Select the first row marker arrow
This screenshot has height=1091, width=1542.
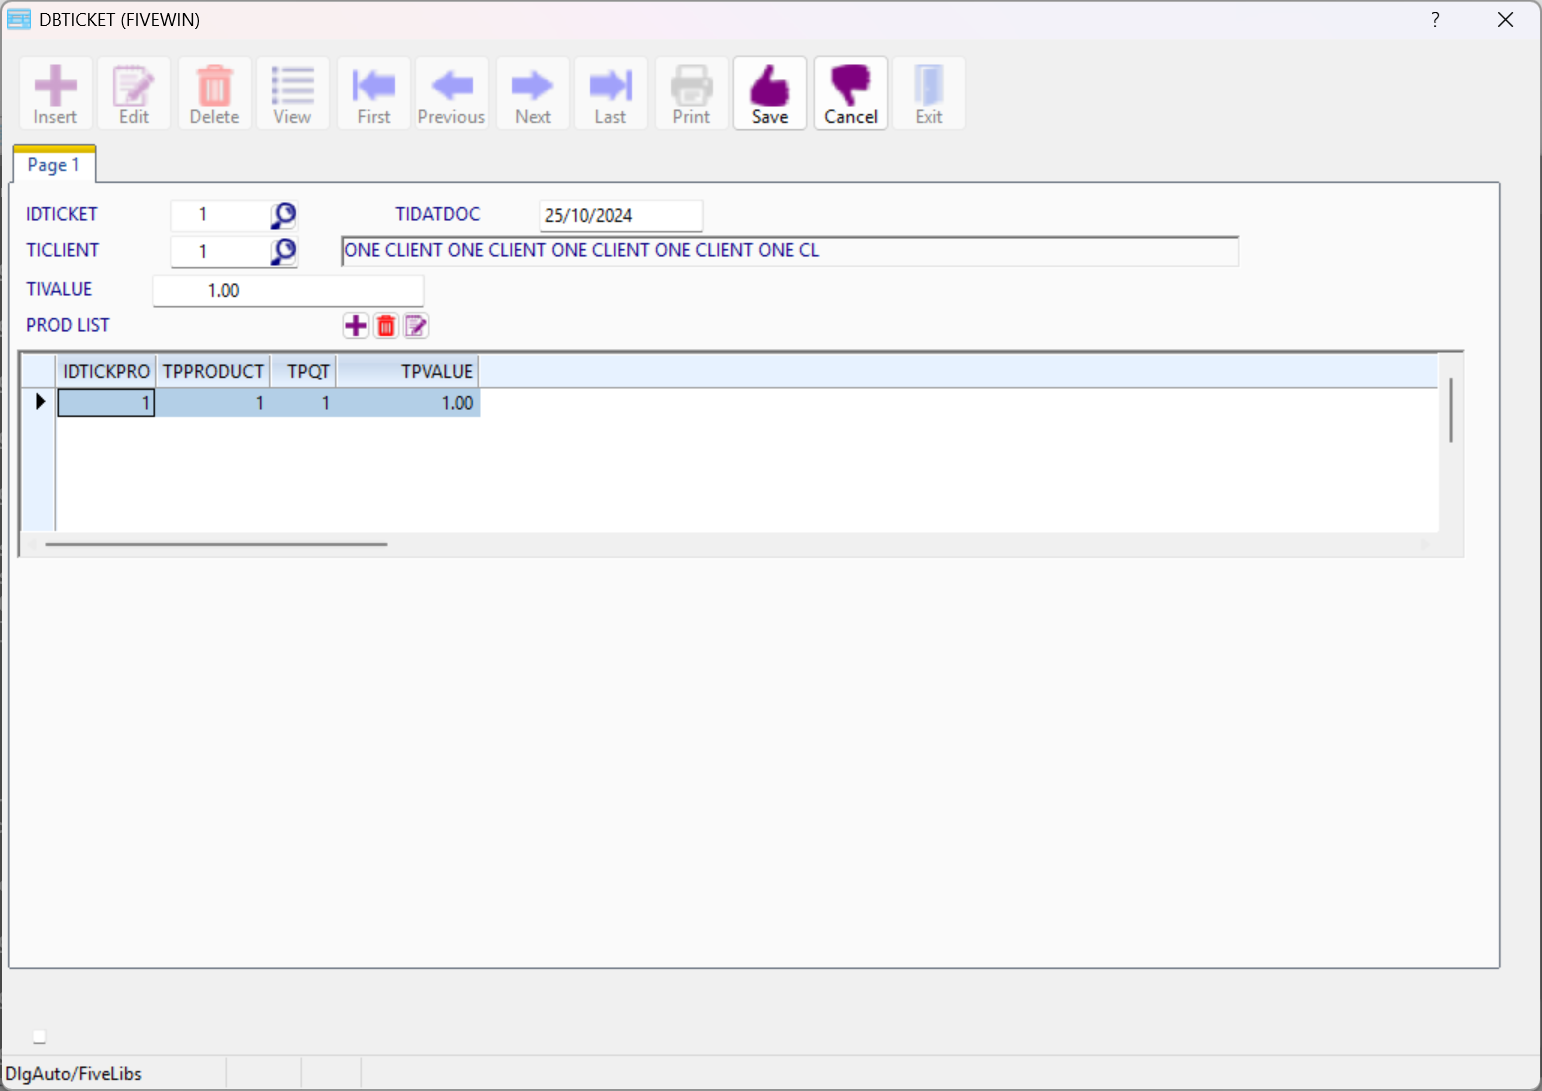[x=40, y=402]
